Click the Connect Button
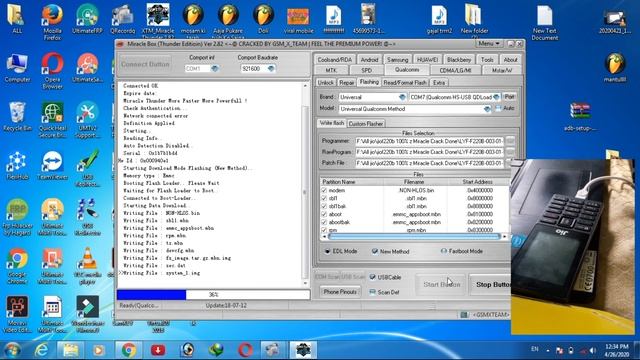The image size is (640, 360). 145,64
